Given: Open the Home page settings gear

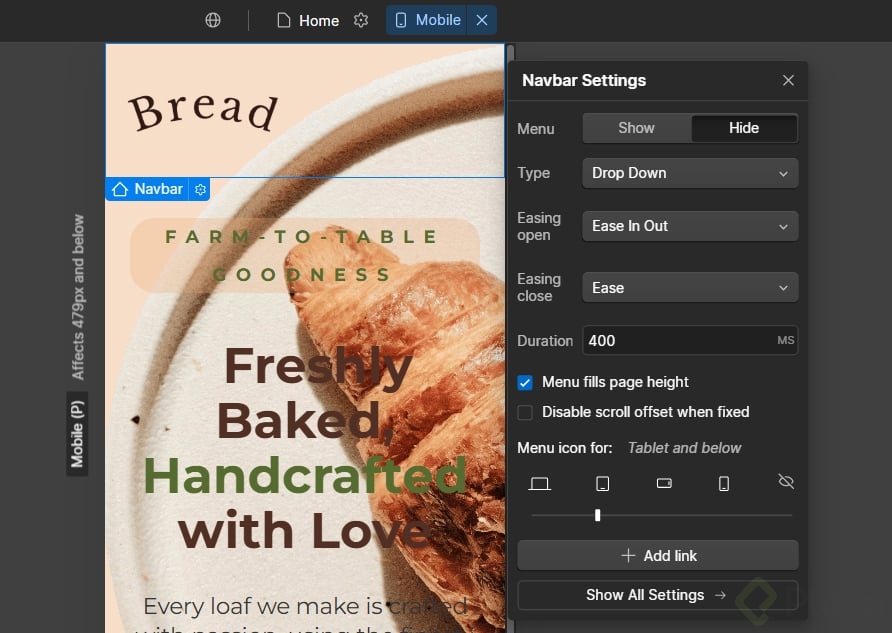Looking at the screenshot, I should click(x=361, y=20).
